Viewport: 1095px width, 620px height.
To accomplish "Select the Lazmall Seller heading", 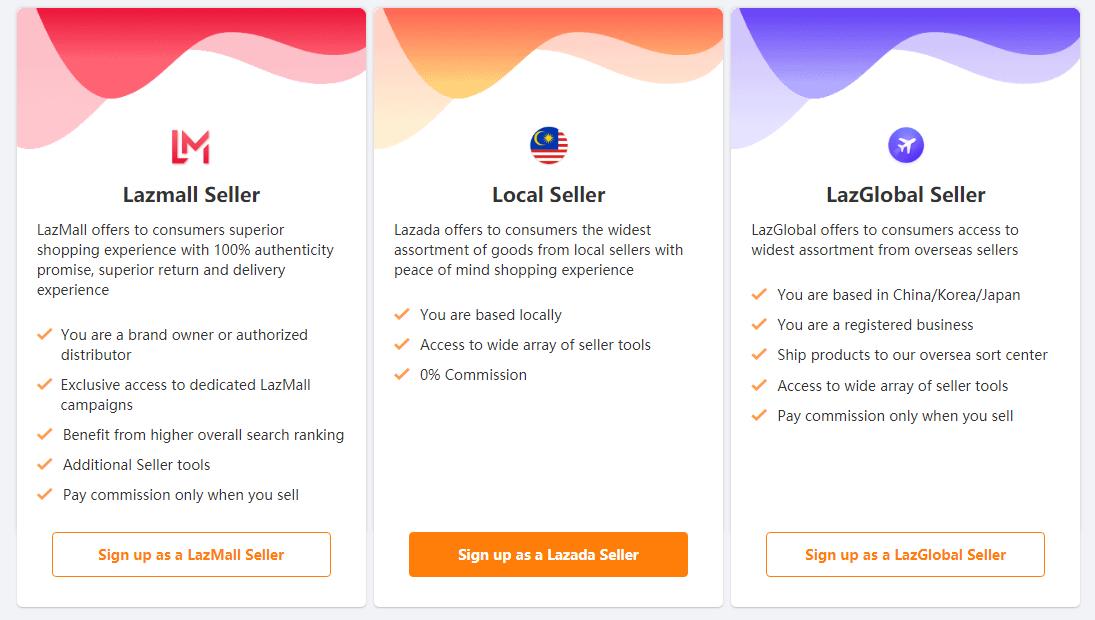I will pyautogui.click(x=191, y=195).
